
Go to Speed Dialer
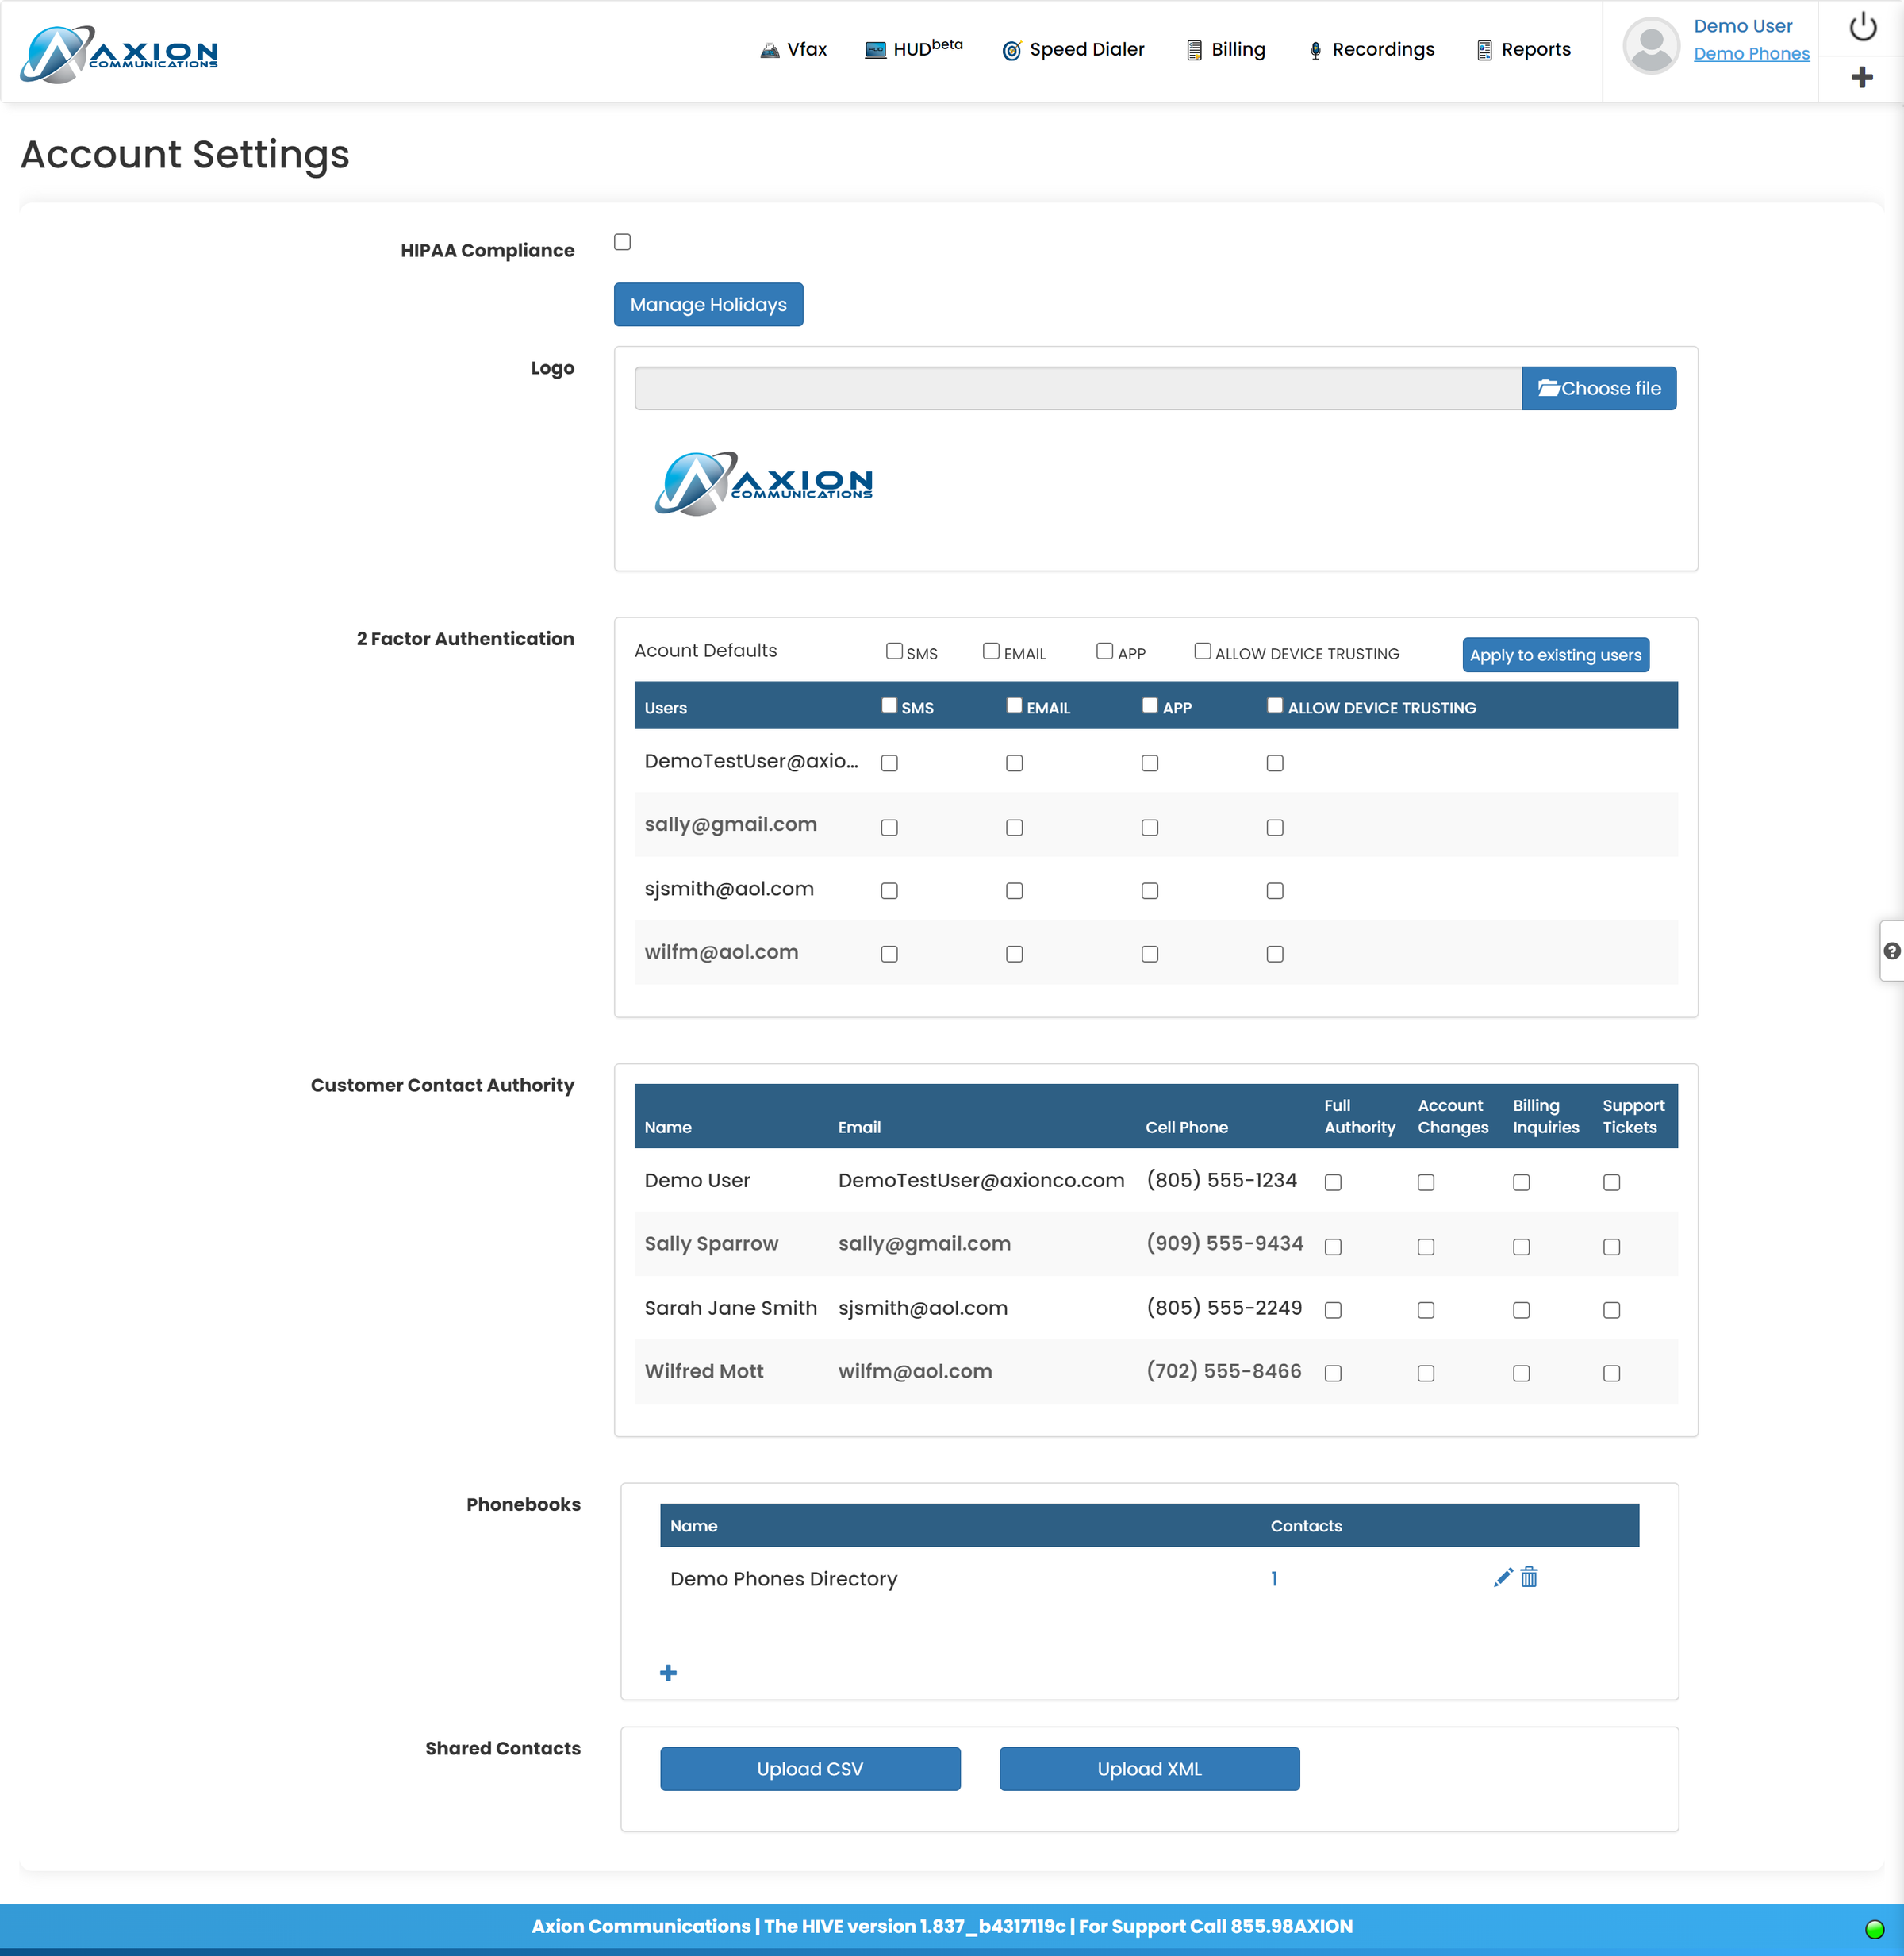(x=1073, y=50)
